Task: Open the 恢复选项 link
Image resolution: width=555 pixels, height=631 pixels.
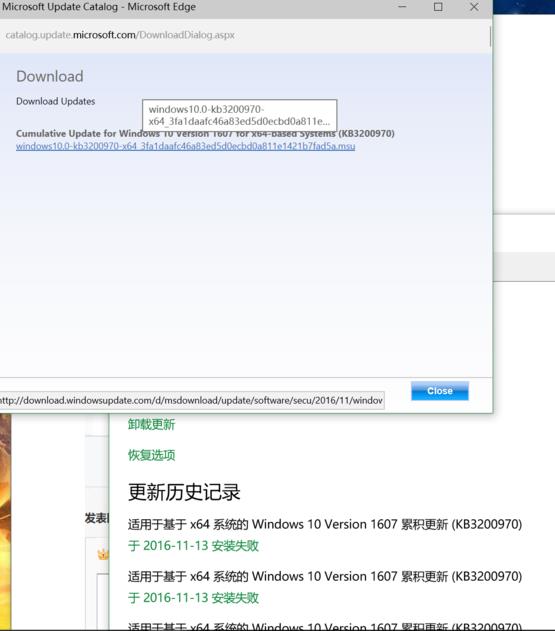Action: [x=151, y=455]
